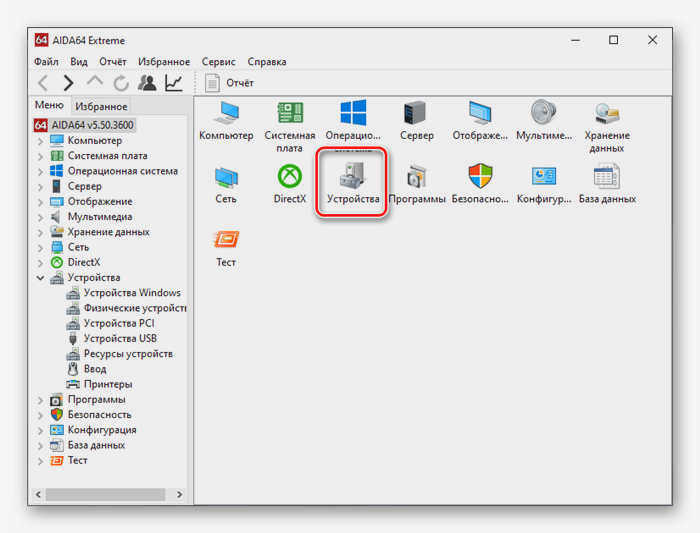Screen dimensions: 700x533
Task: Expand the Операционная система tree node
Action: (x=41, y=171)
